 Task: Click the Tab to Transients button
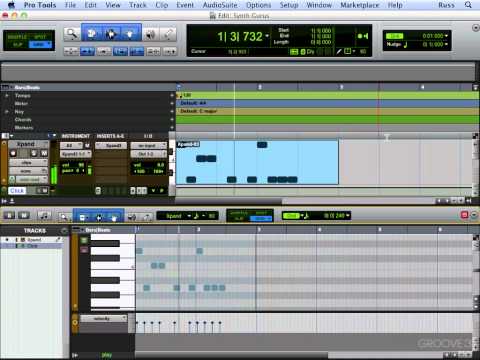click(88, 51)
